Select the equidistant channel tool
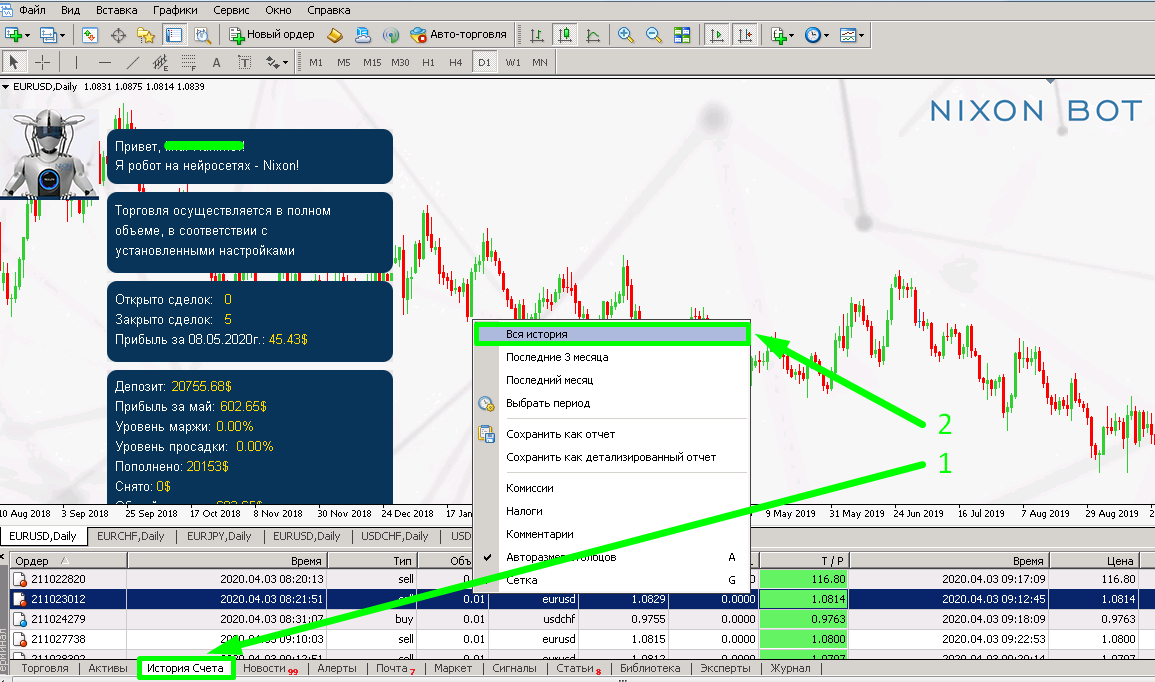The width and height of the screenshot is (1155, 682). coord(160,62)
